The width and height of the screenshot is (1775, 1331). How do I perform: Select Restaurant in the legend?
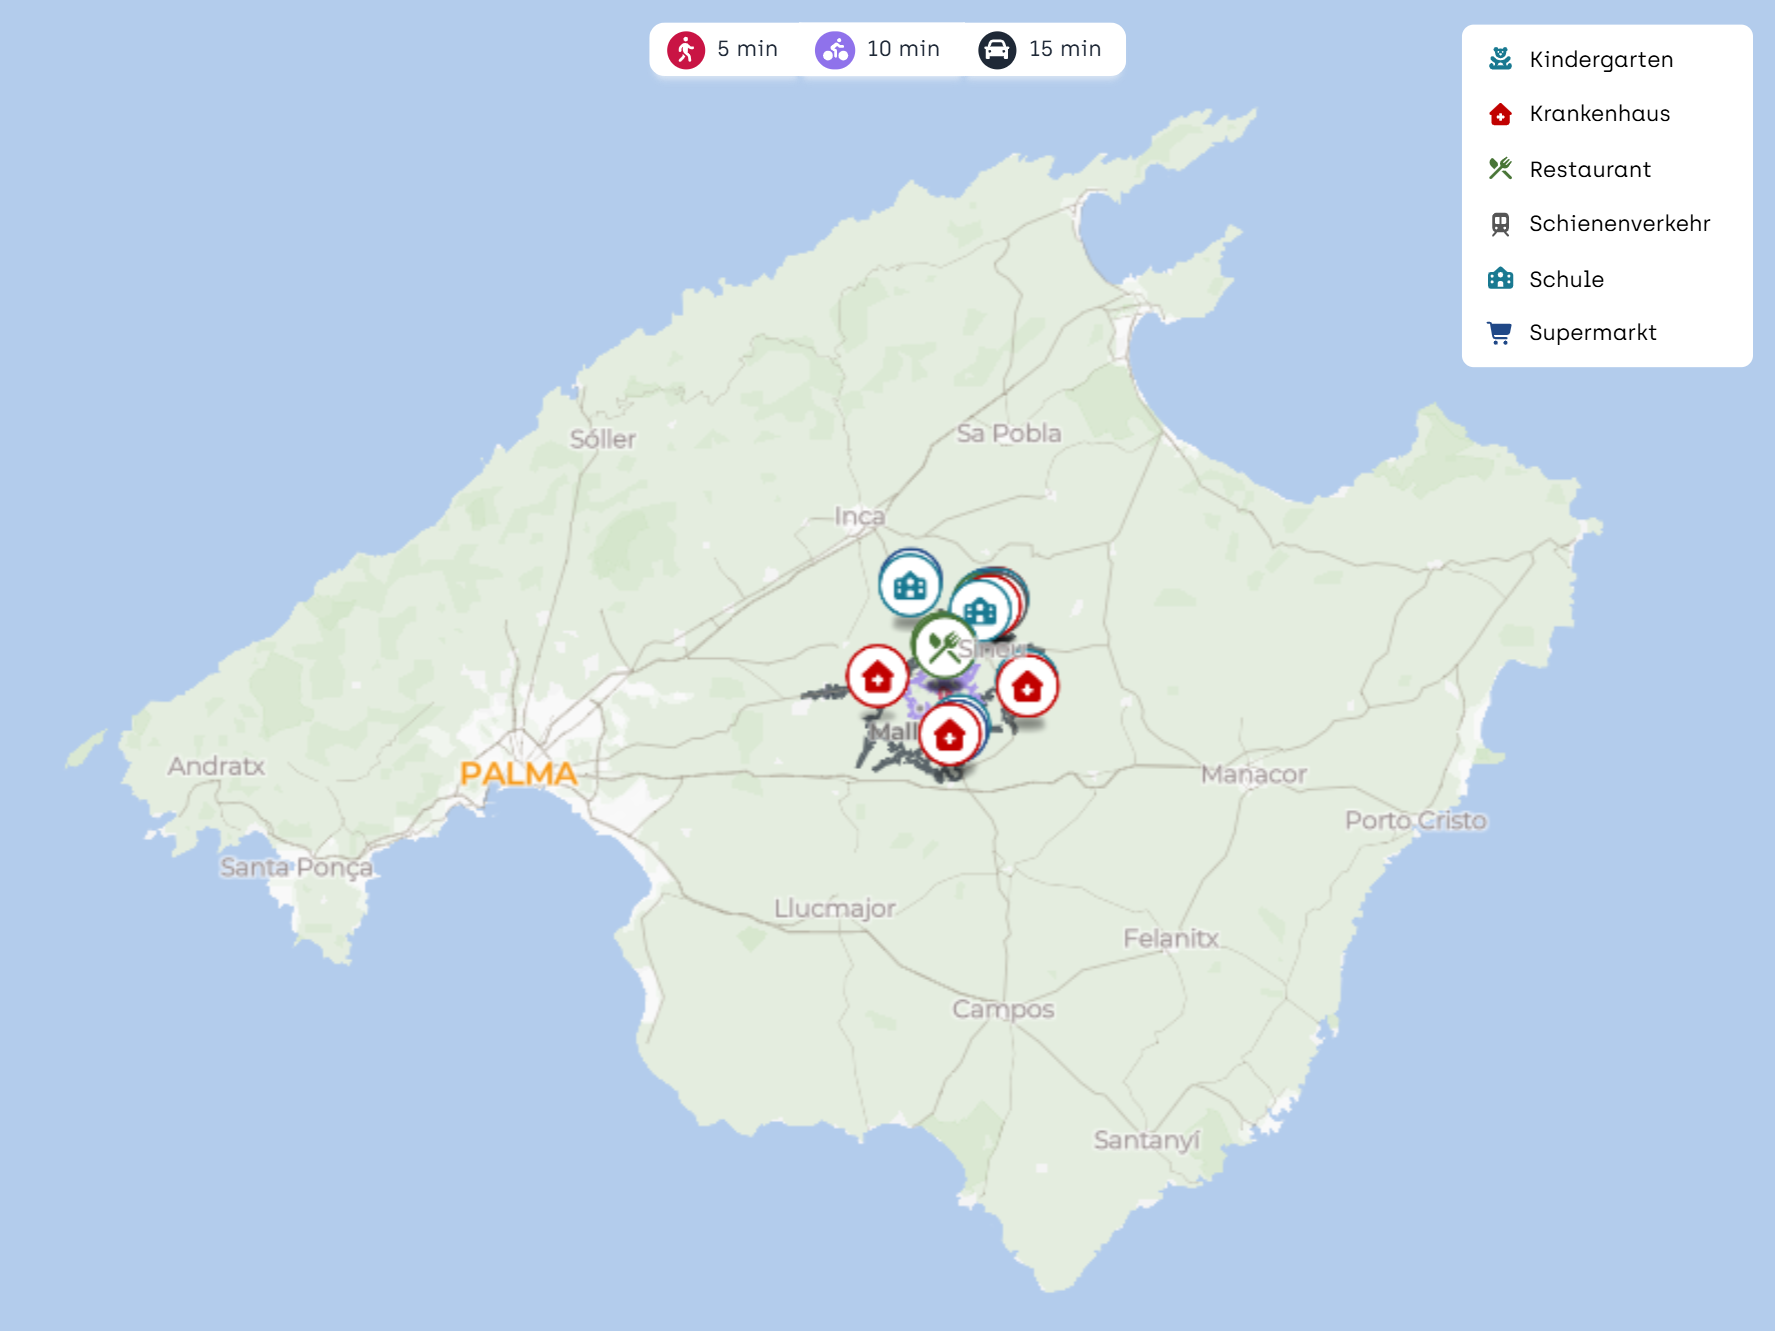pyautogui.click(x=1589, y=169)
